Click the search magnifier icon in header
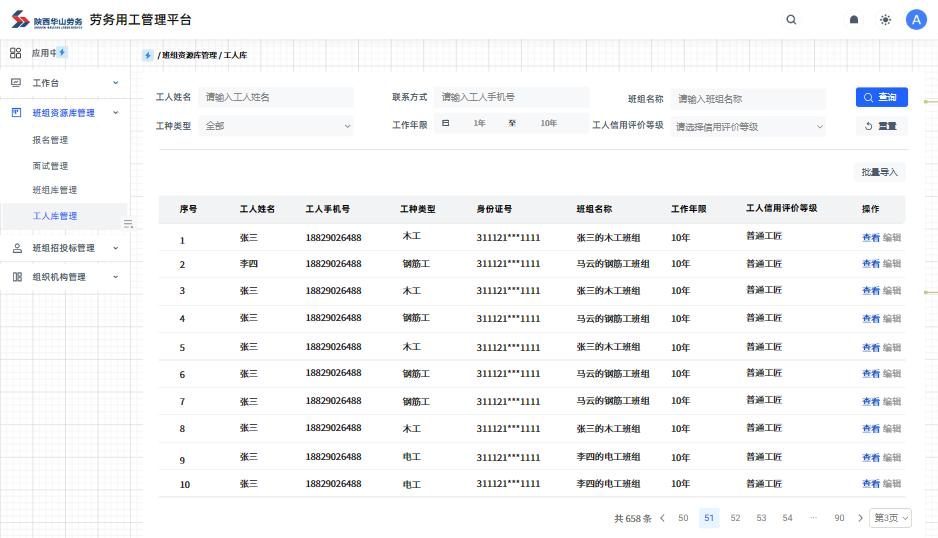 (x=791, y=19)
